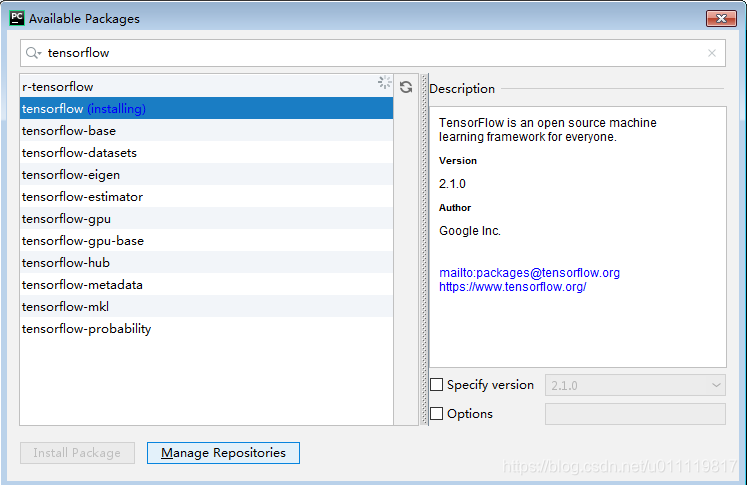
Task: Click the Install Package button
Action: pyautogui.click(x=77, y=453)
